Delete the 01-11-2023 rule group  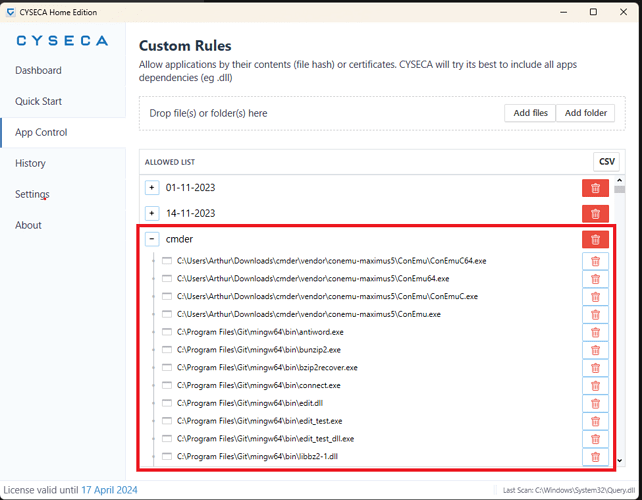(x=595, y=188)
